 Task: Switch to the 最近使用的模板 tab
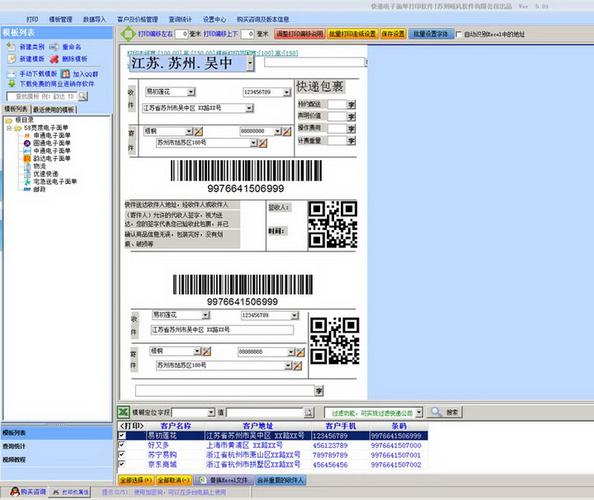(54, 110)
